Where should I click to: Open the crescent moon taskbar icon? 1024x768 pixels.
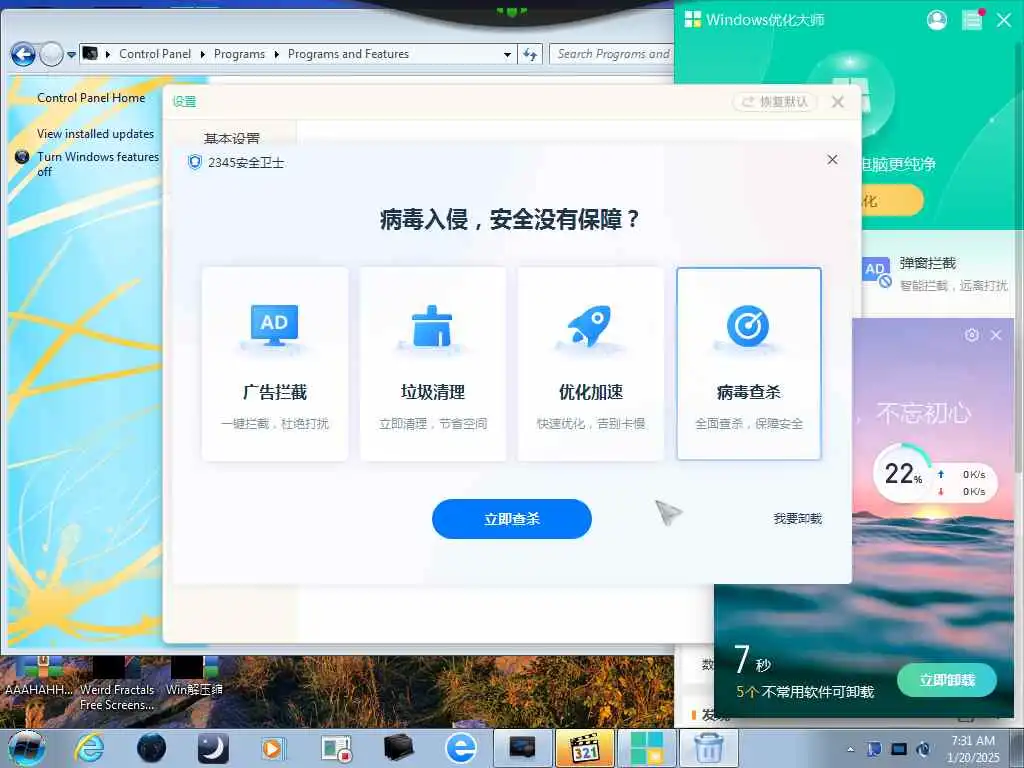212,748
